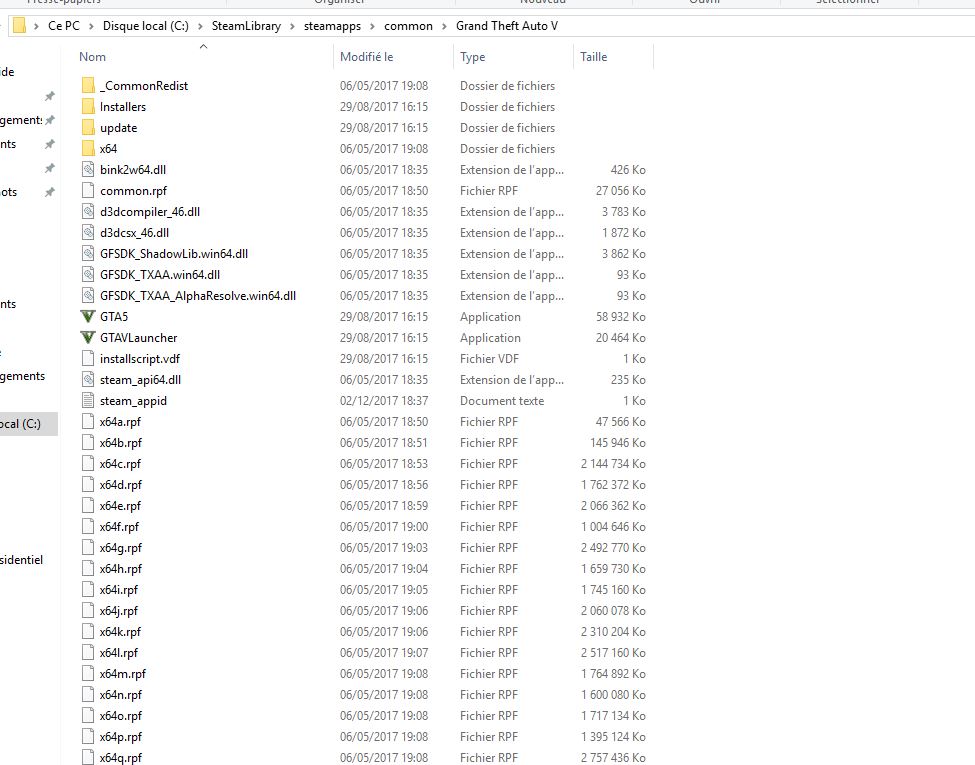Select x64l.rpf file name
Screen dimensions: 975x765
tap(119, 652)
